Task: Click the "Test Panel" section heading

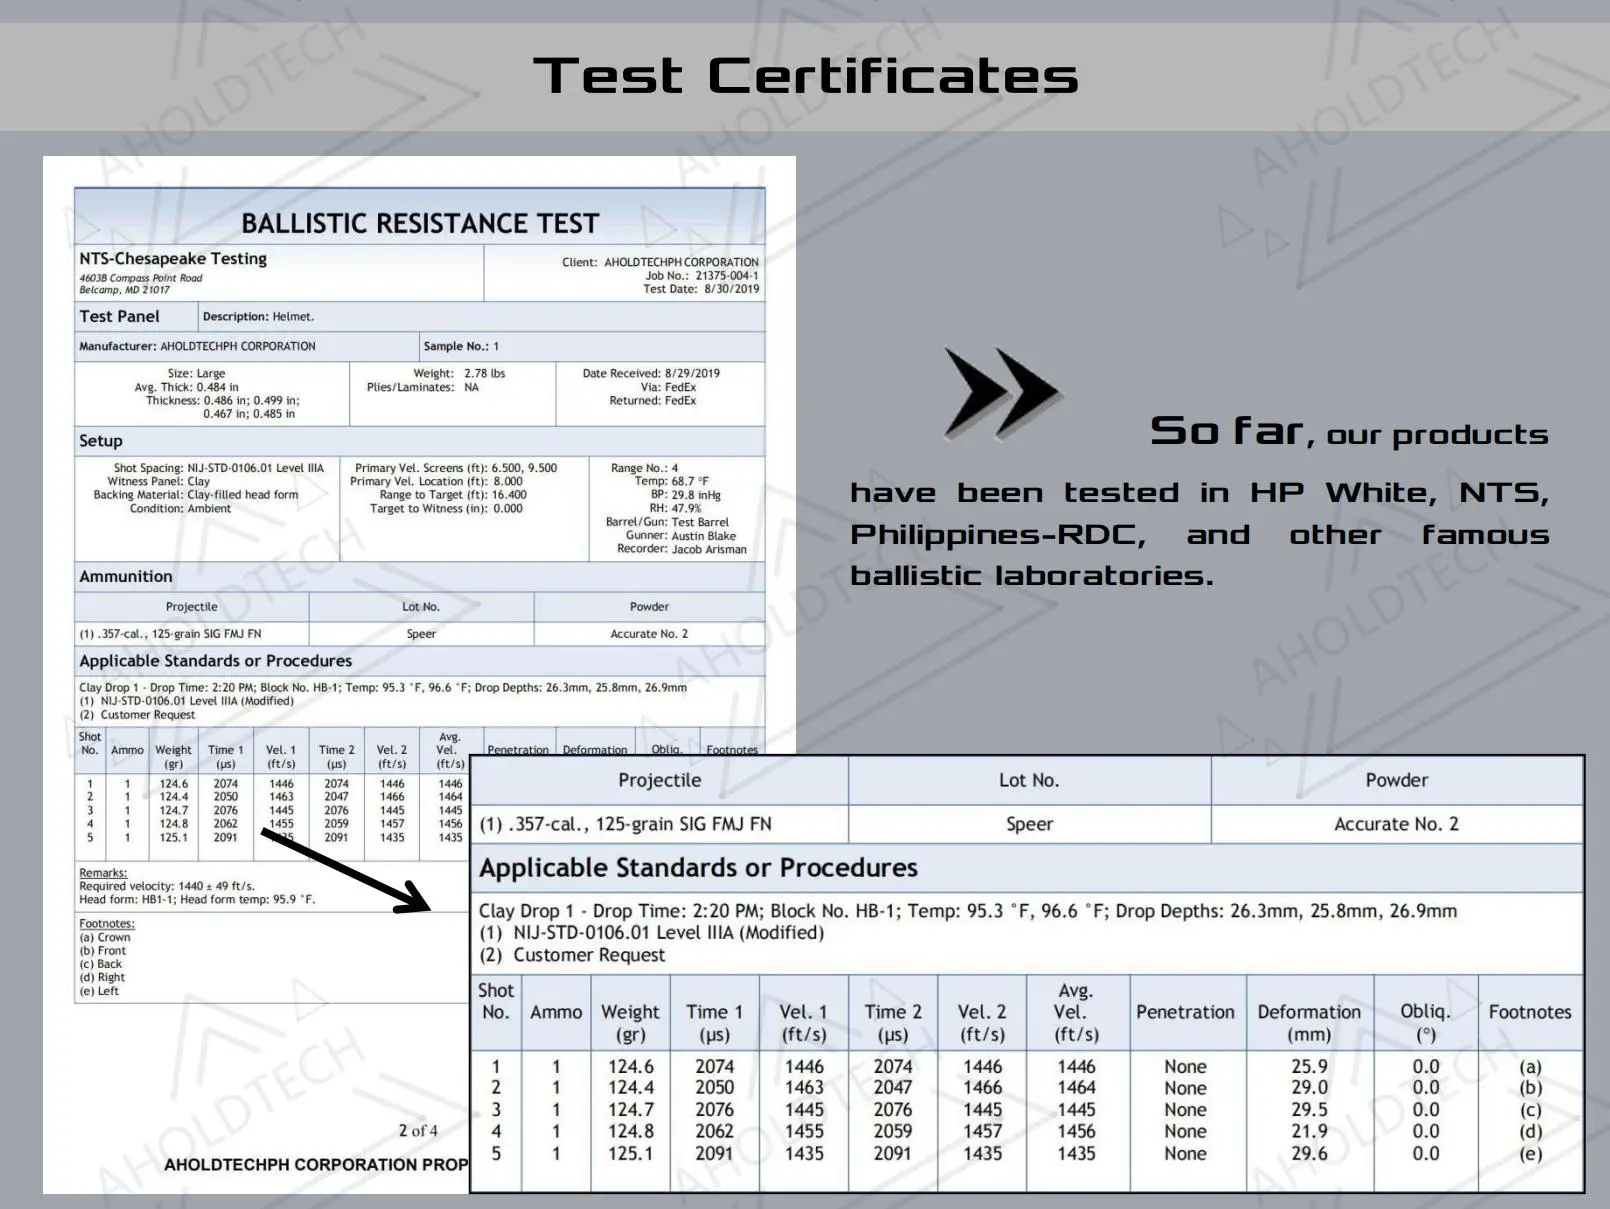Action: coord(119,316)
